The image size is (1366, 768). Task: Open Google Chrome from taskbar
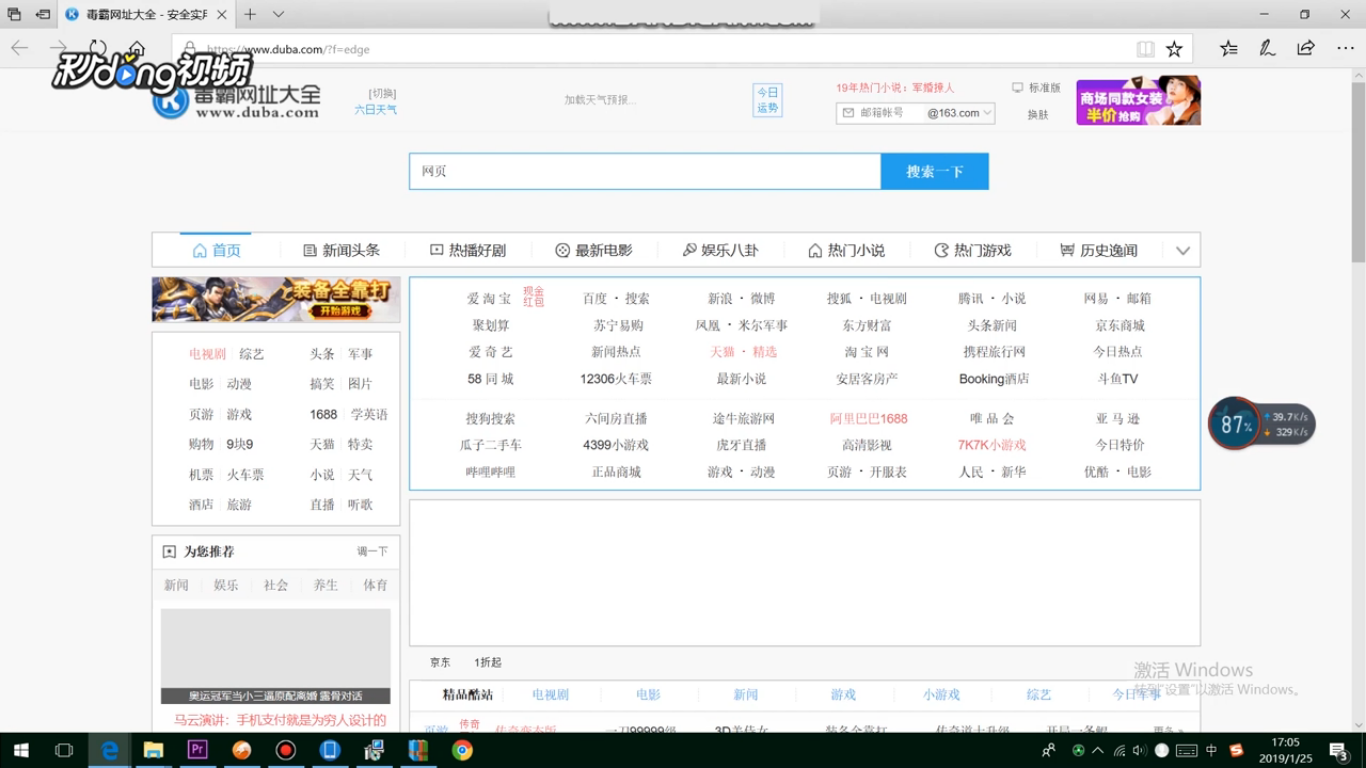[462, 750]
